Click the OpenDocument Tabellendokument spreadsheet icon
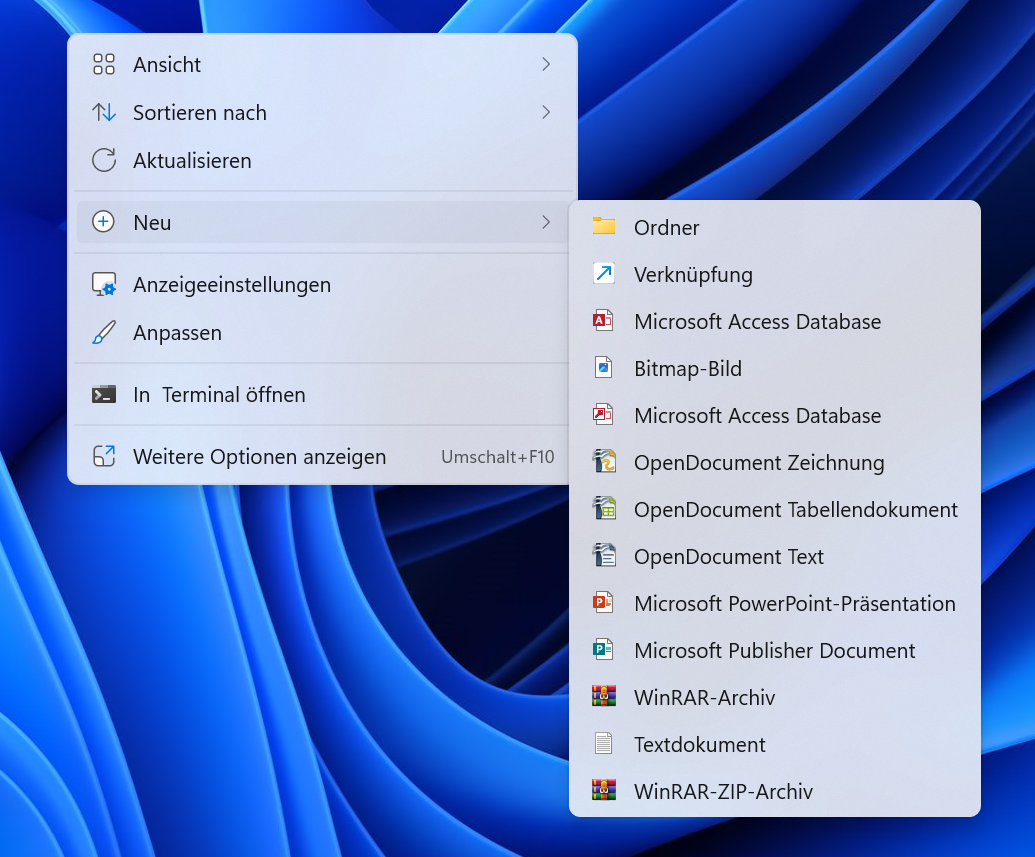Screen dimensions: 1035x857 click(604, 508)
